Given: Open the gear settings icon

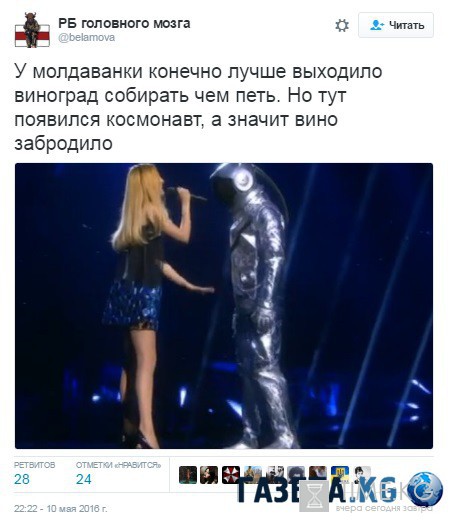Looking at the screenshot, I should 342,25.
